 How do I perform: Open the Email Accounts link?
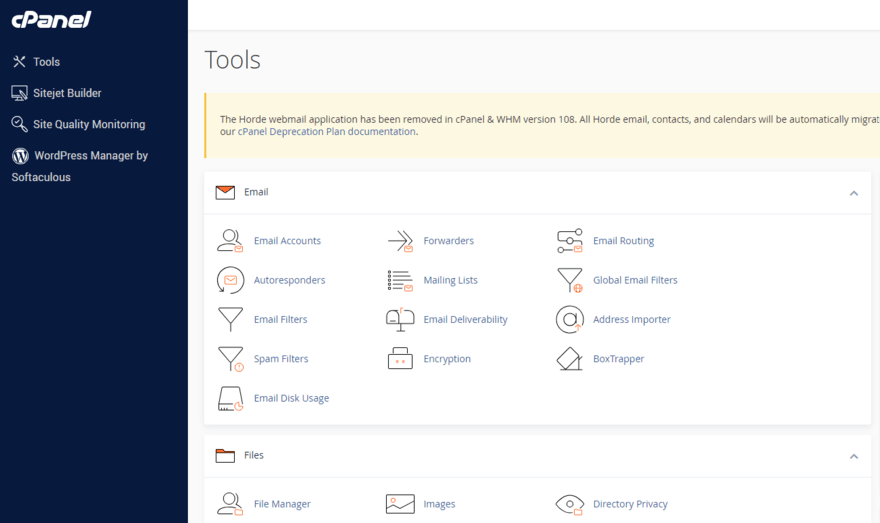[x=287, y=241]
